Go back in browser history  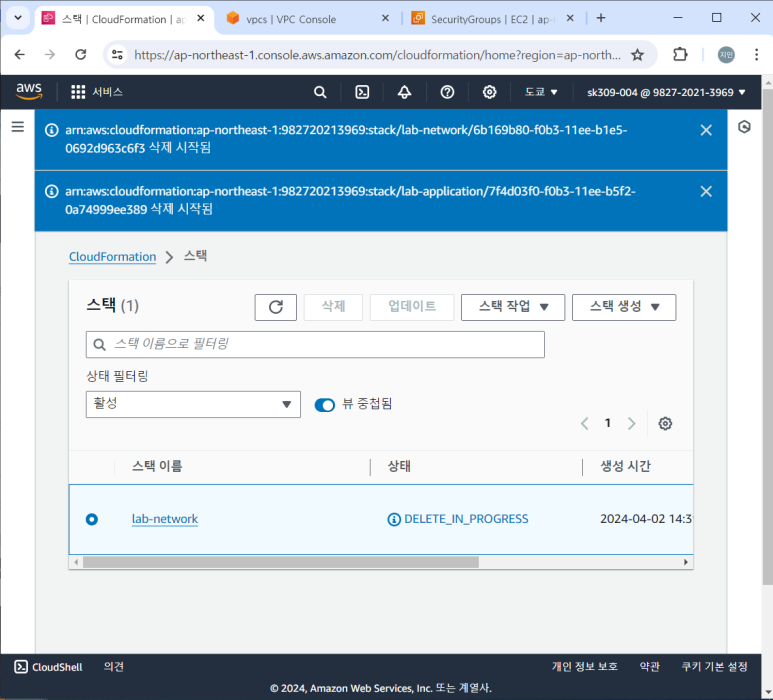click(20, 54)
